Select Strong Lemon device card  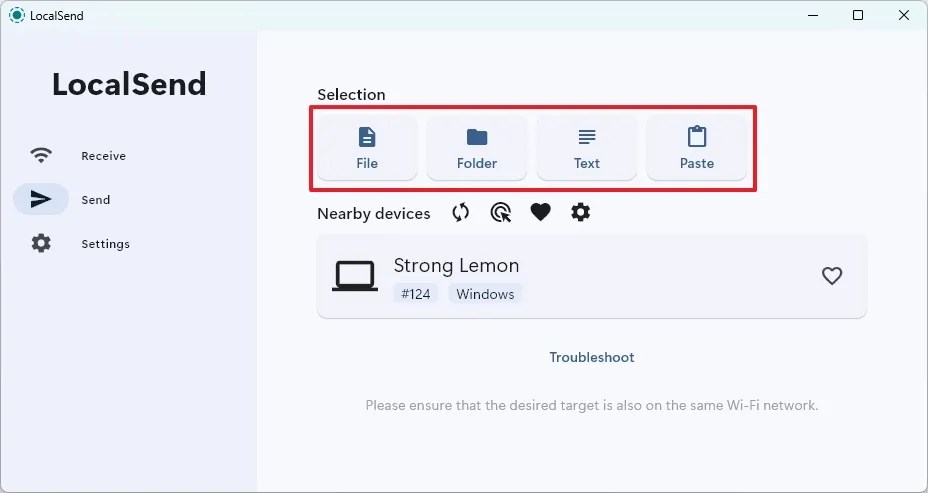[592, 276]
